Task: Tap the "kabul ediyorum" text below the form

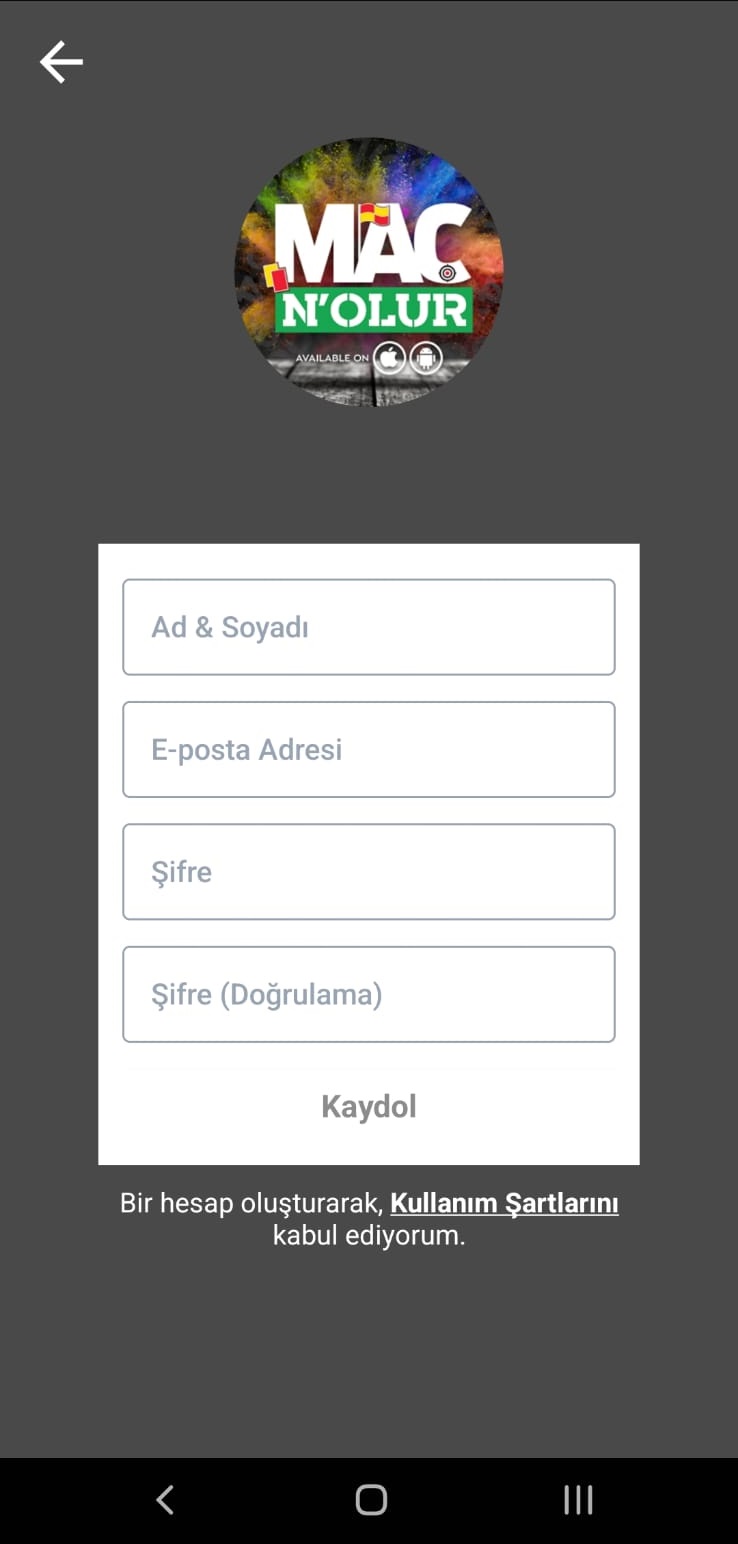Action: click(x=369, y=1236)
